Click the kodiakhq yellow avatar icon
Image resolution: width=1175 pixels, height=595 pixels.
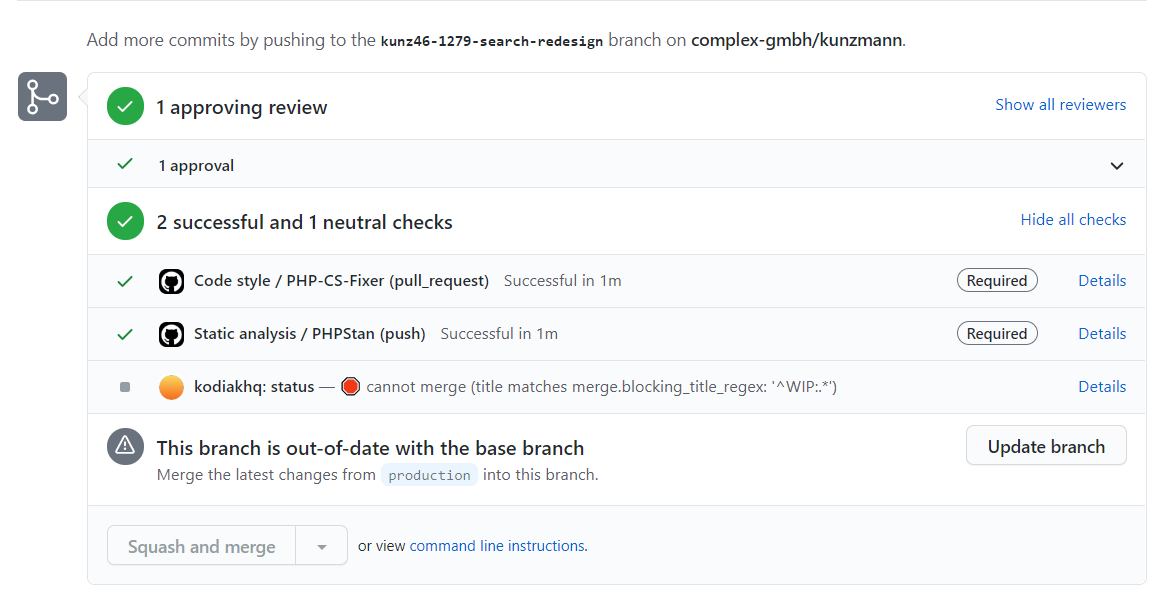click(171, 386)
